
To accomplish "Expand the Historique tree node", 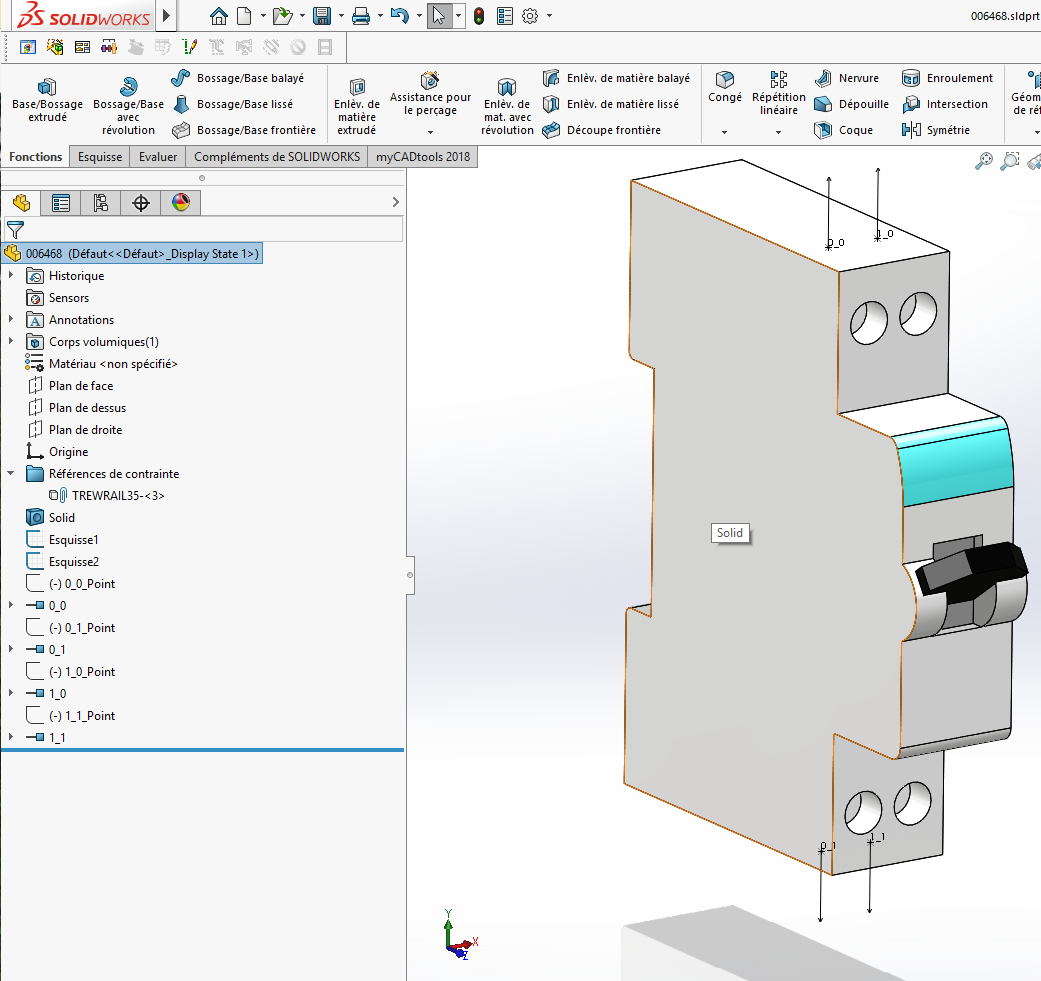I will (x=11, y=275).
